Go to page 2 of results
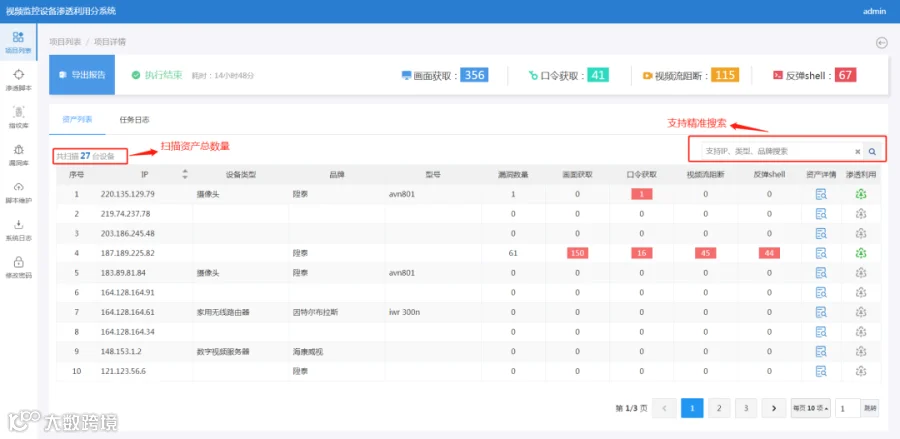Viewport: 900px width, 439px height. 719,408
